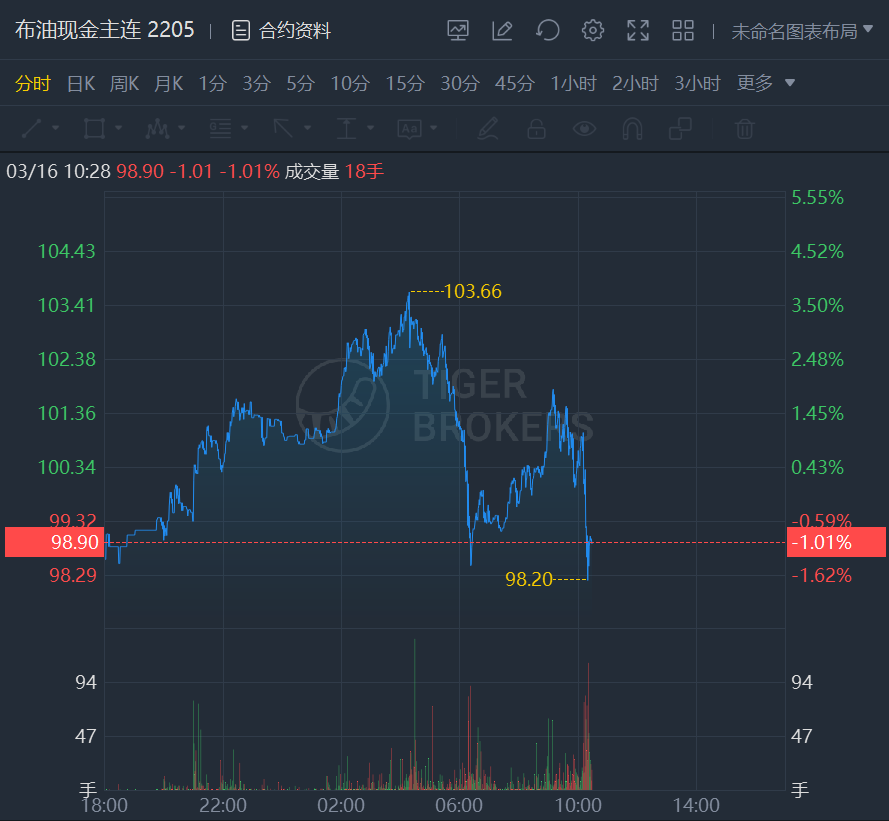Select the rectangle shape drawing tool
The width and height of the screenshot is (889, 821).
[x=95, y=128]
